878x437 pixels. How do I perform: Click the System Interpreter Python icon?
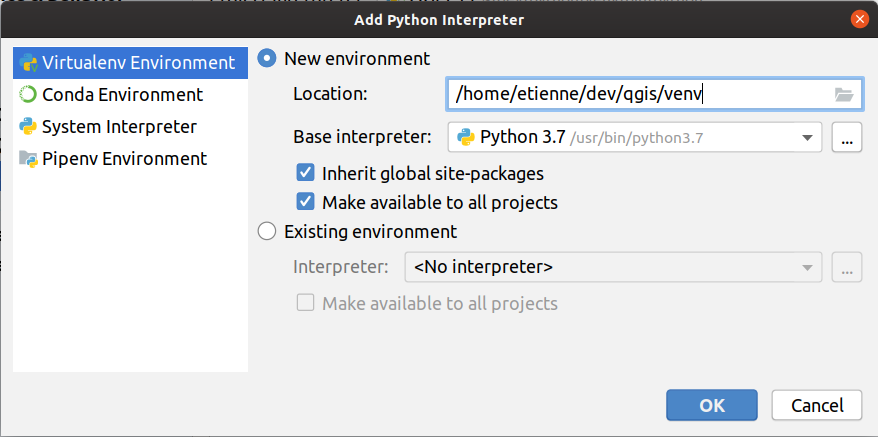28,127
